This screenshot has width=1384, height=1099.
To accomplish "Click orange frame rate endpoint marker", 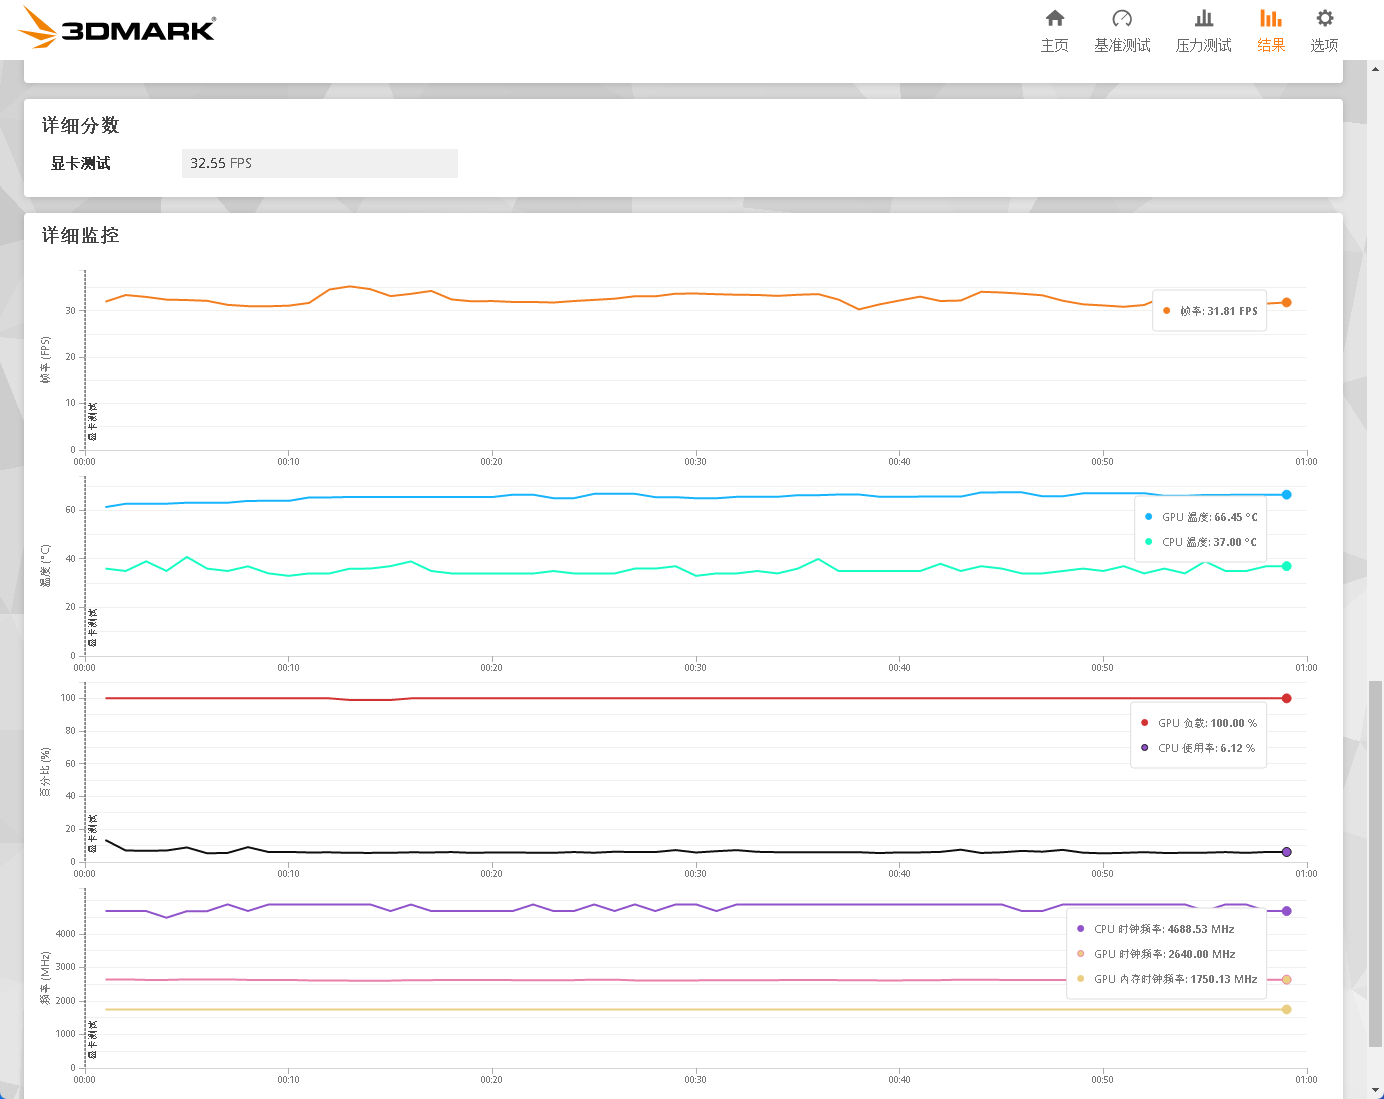I will [x=1286, y=302].
